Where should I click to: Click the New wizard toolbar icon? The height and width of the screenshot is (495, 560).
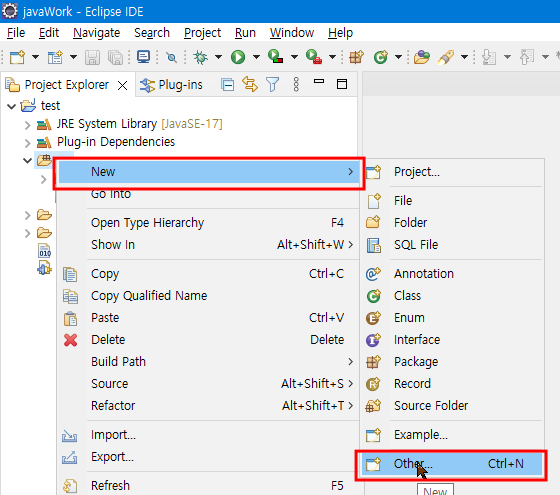click(17, 57)
